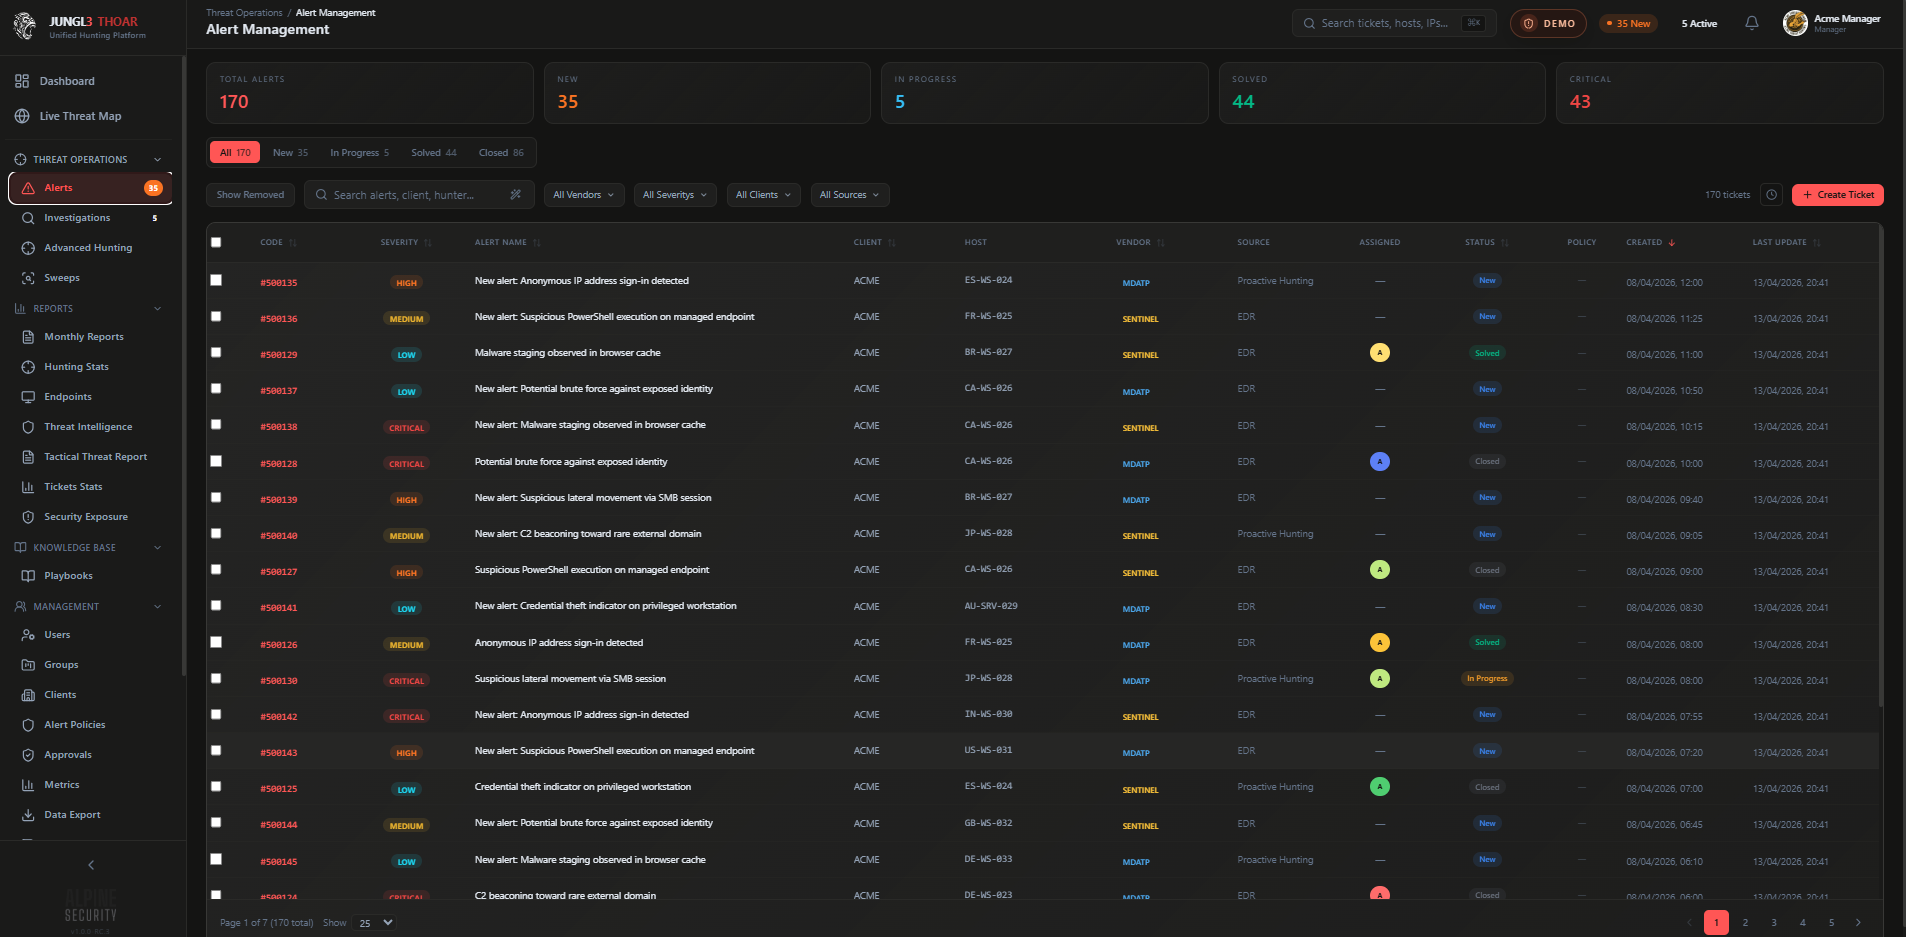Collapse the Management section
Screen dimensions: 1906x937
157,606
